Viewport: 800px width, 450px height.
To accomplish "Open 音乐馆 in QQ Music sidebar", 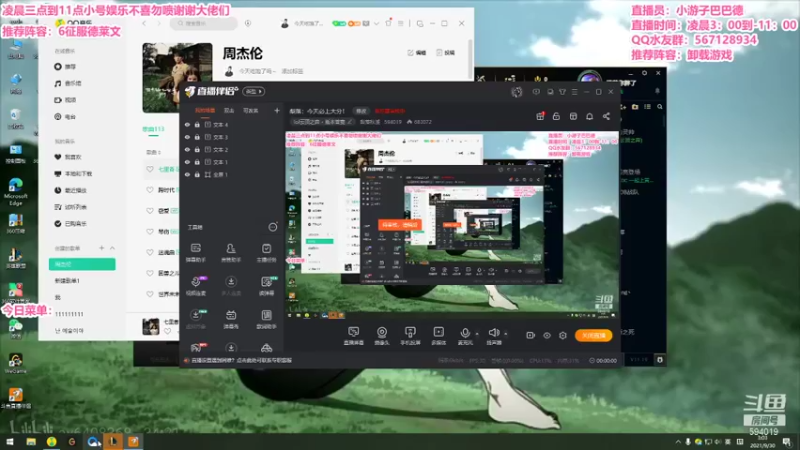I will (x=68, y=83).
